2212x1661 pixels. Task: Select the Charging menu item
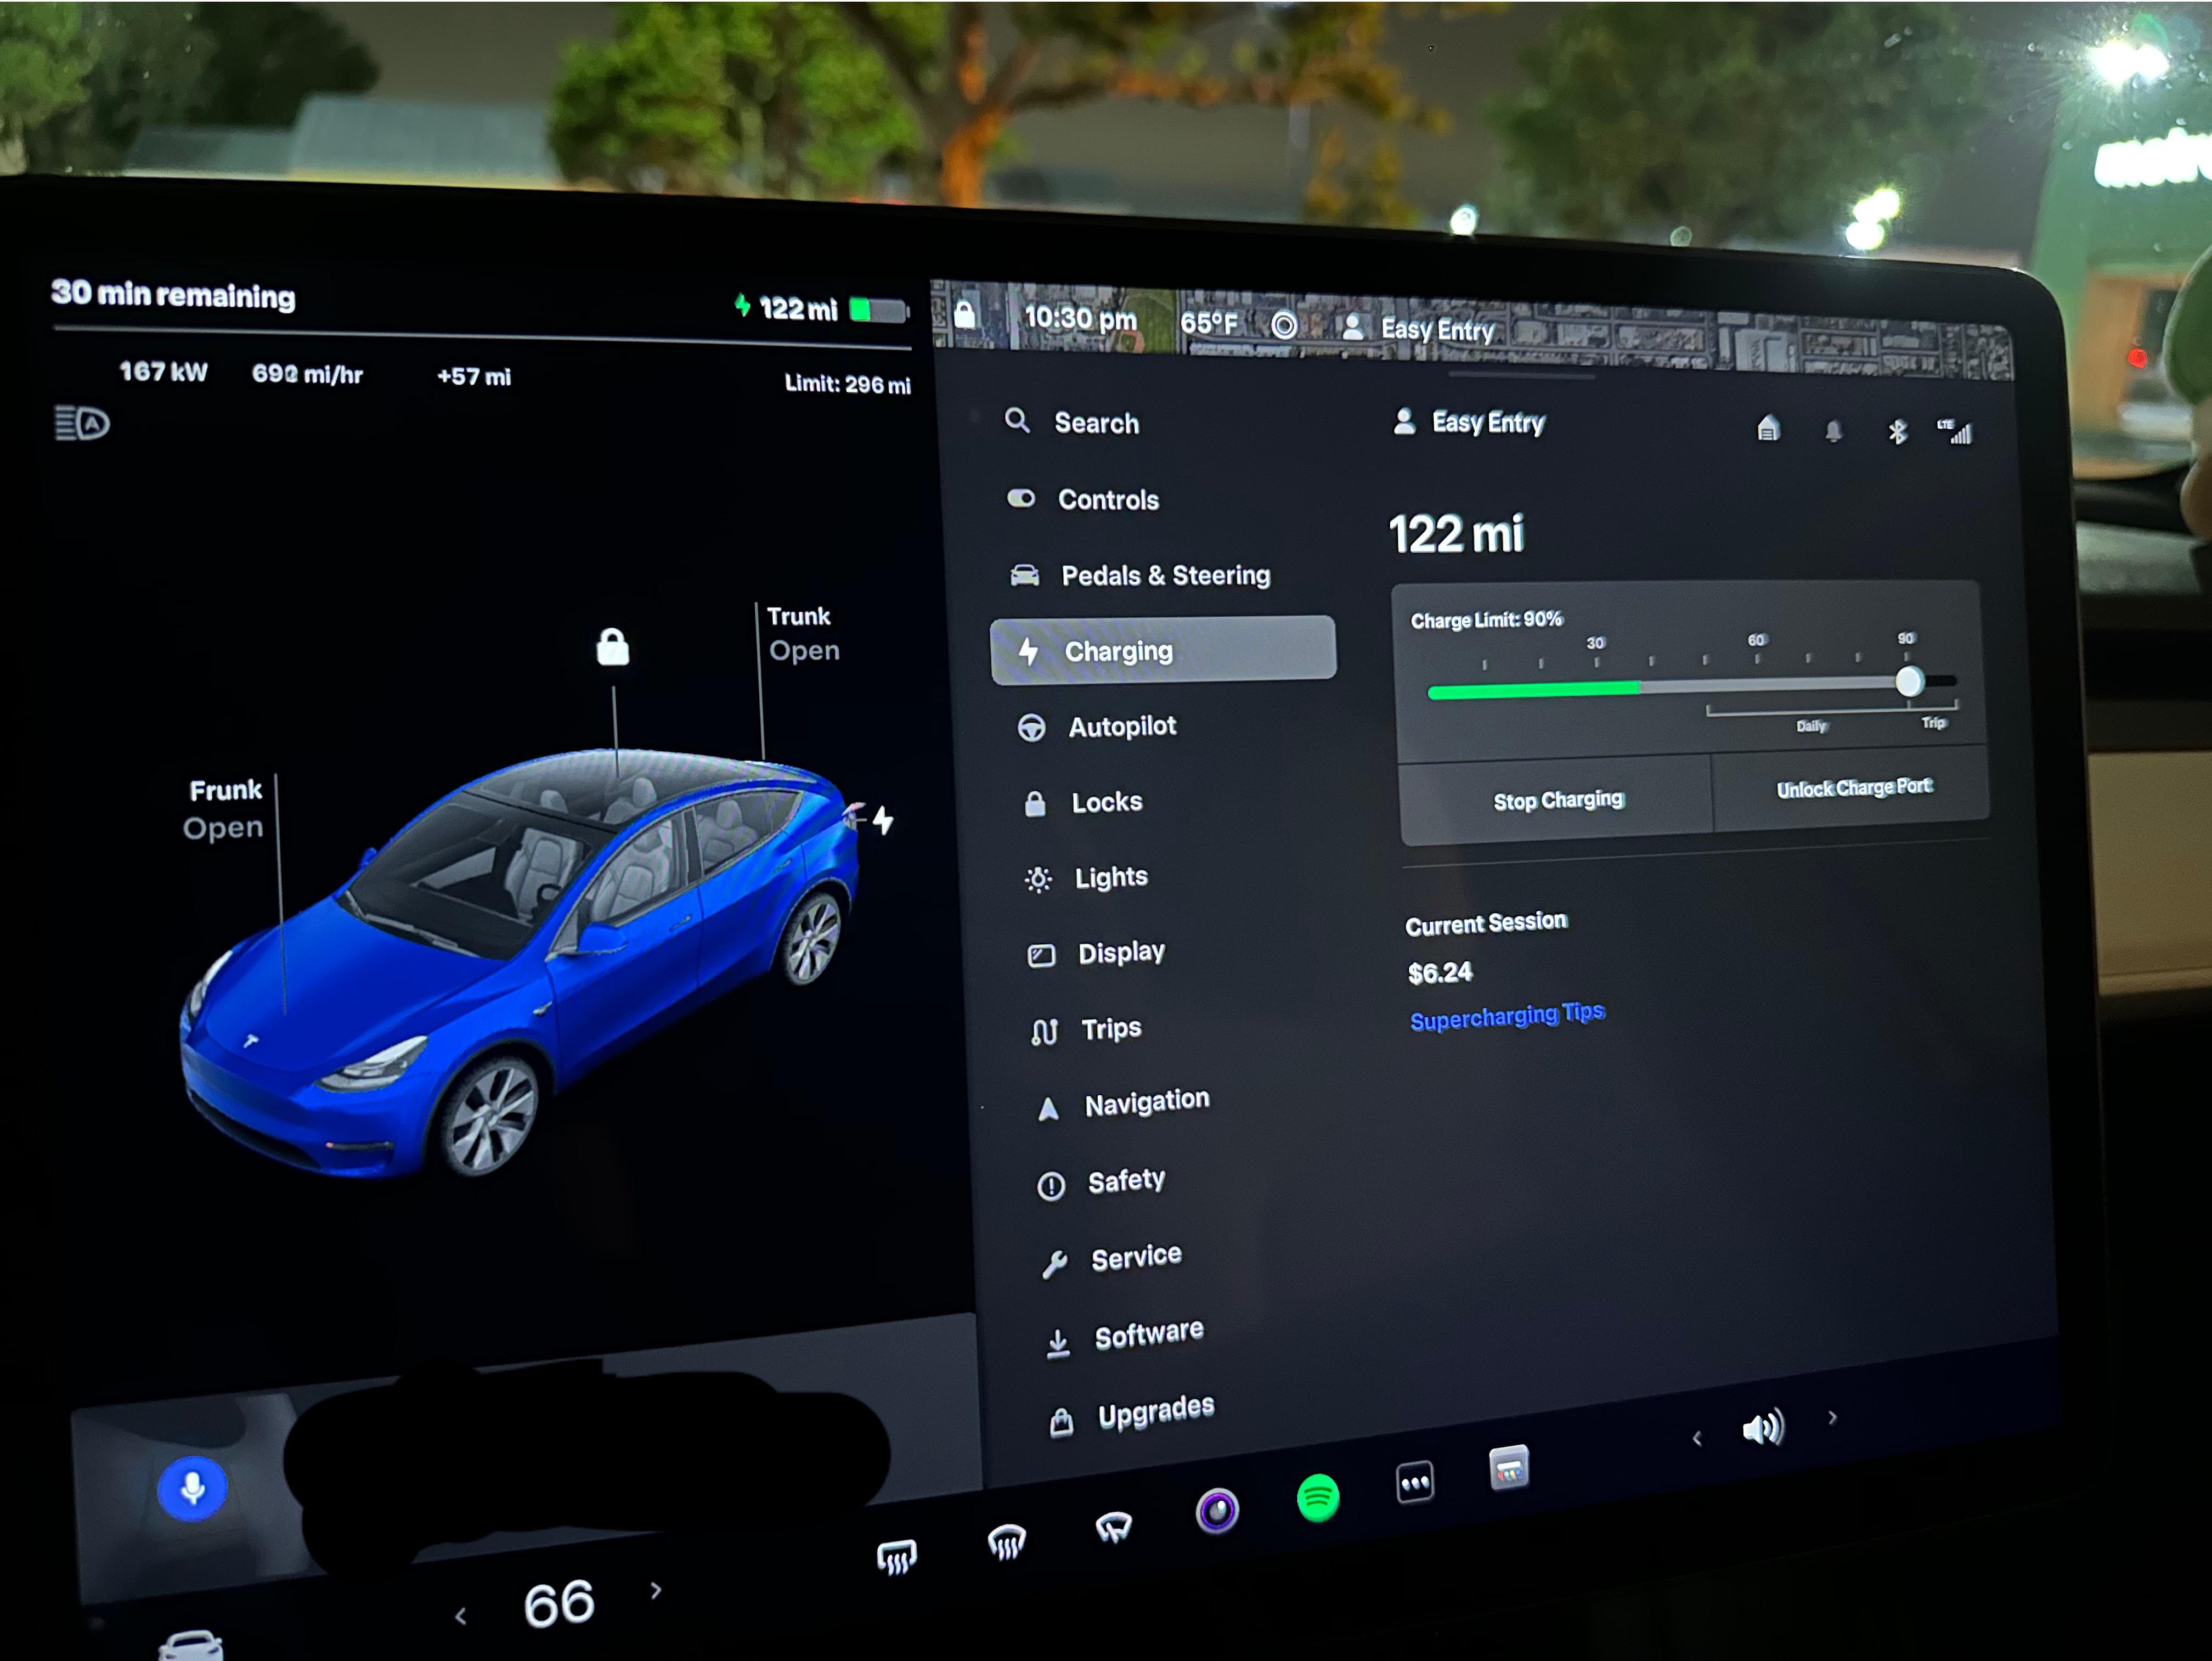(x=1163, y=650)
